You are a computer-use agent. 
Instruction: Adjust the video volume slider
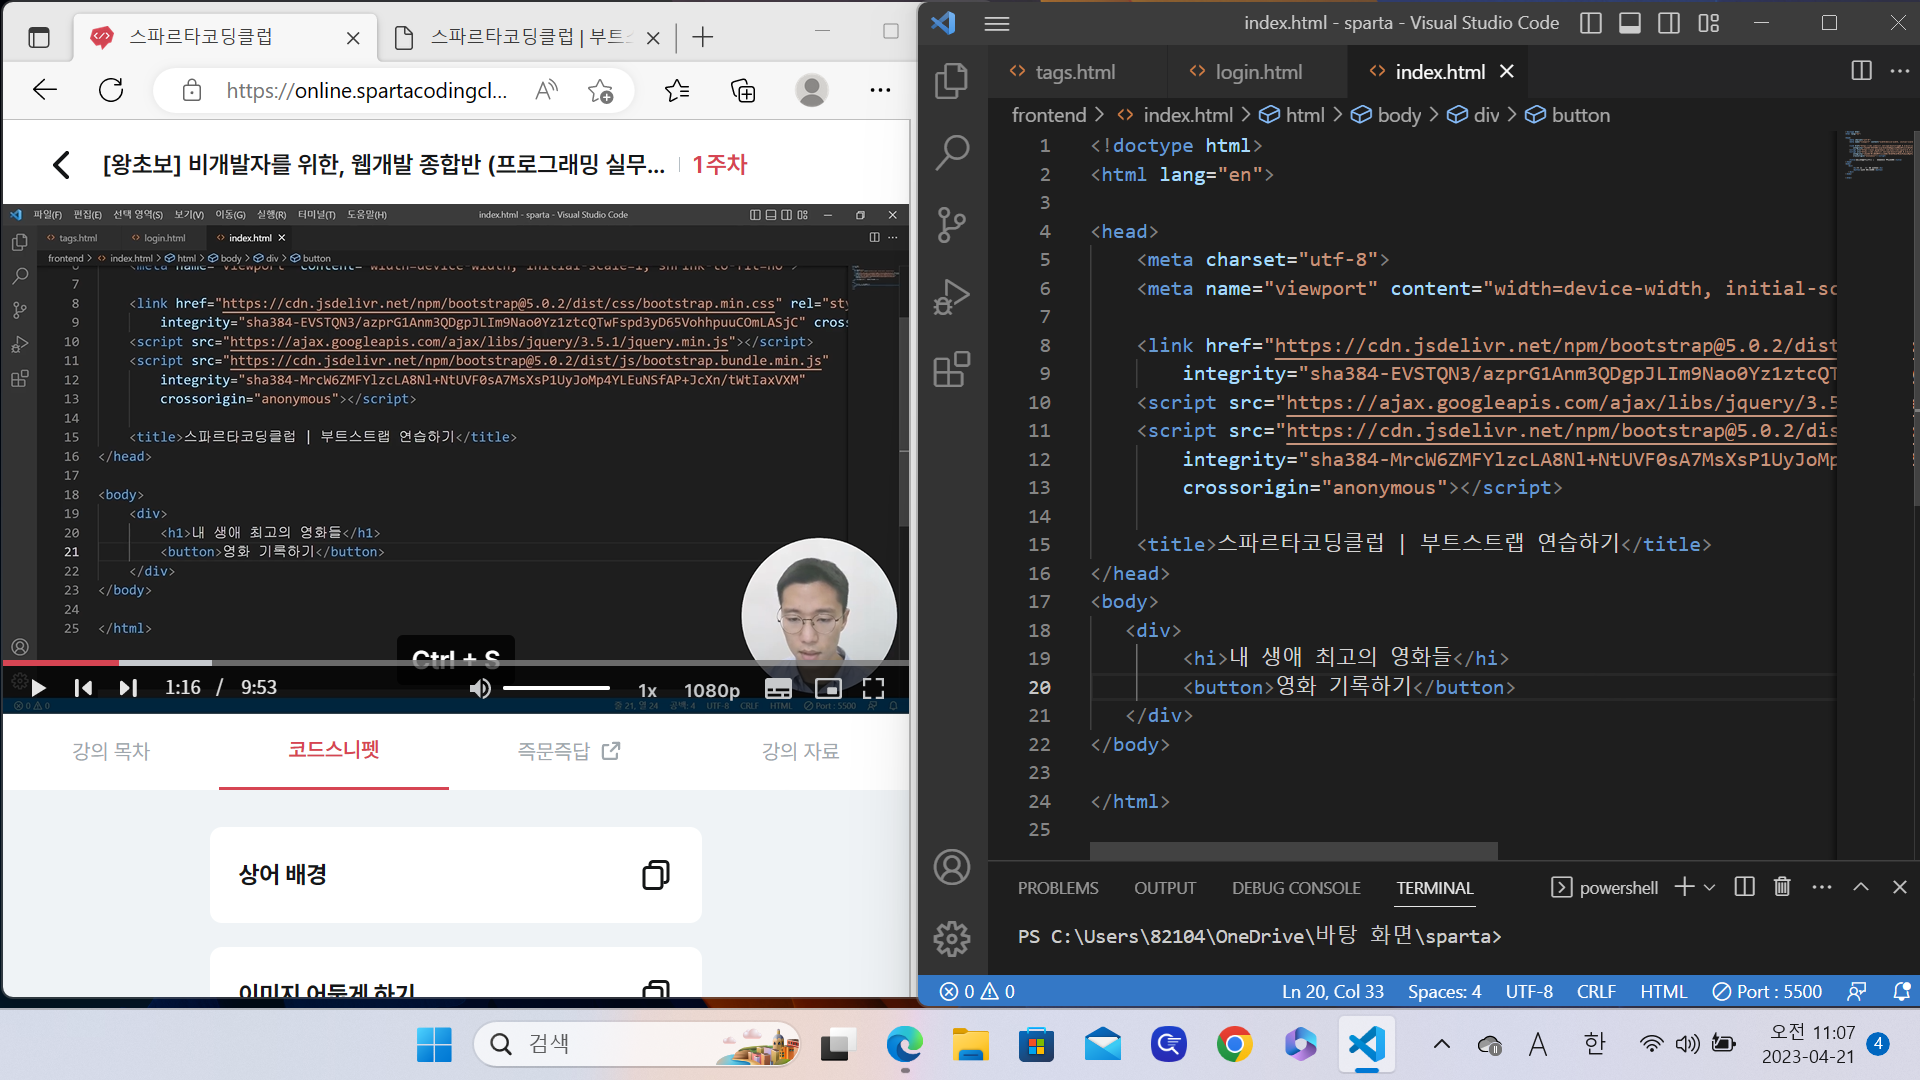(556, 688)
